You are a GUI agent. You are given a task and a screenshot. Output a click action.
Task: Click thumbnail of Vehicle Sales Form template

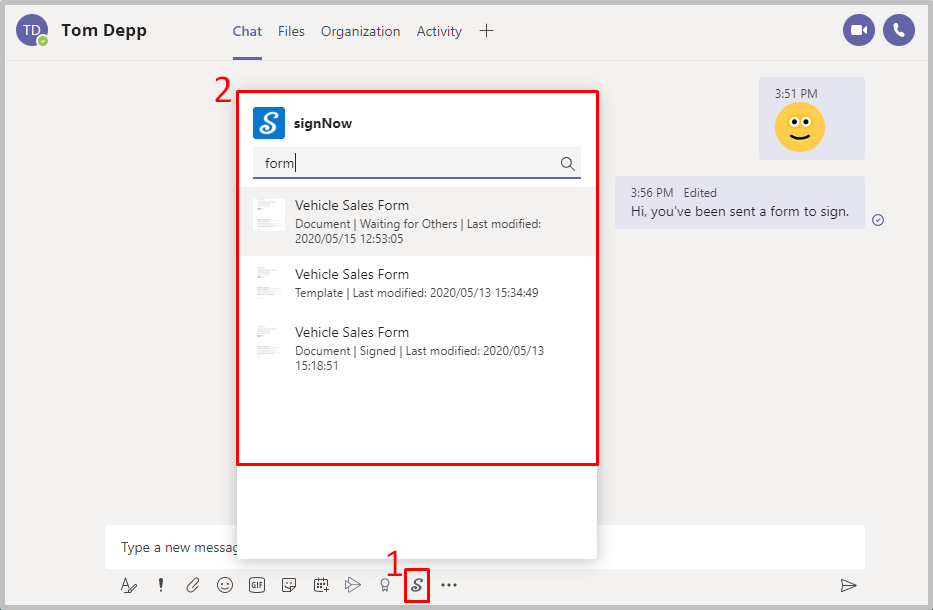click(269, 283)
